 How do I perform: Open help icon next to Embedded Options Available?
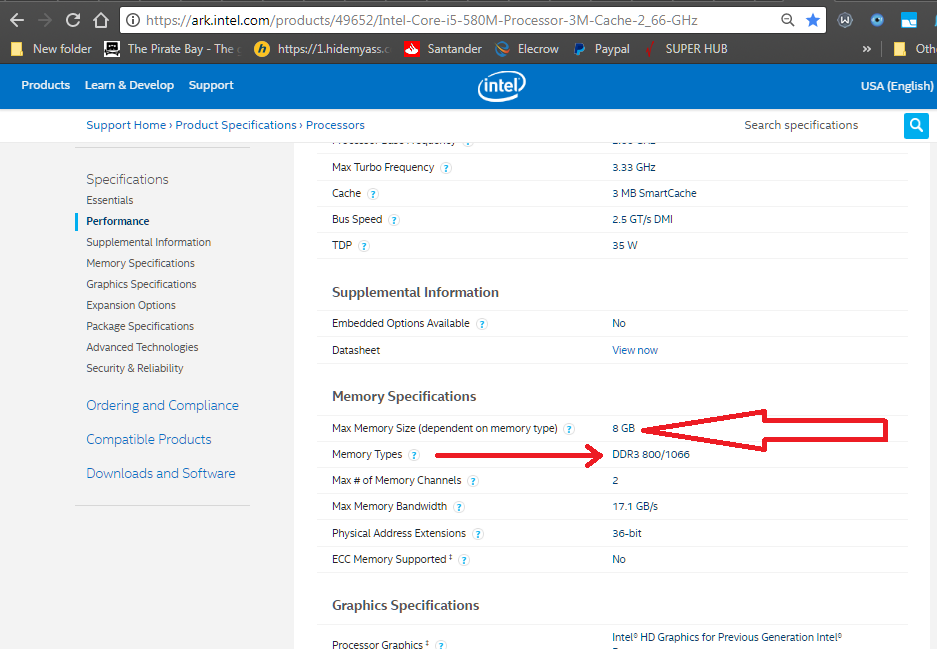(482, 324)
